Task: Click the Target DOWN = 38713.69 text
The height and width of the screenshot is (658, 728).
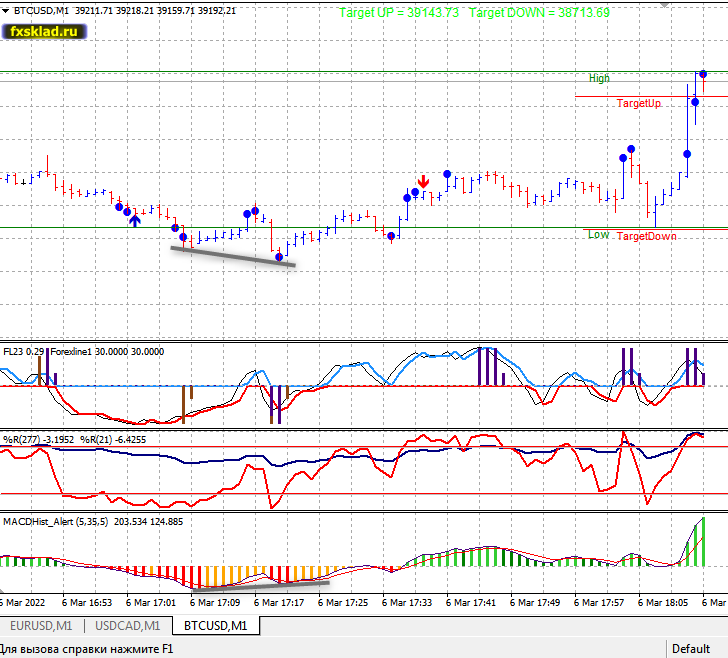Action: [x=539, y=13]
